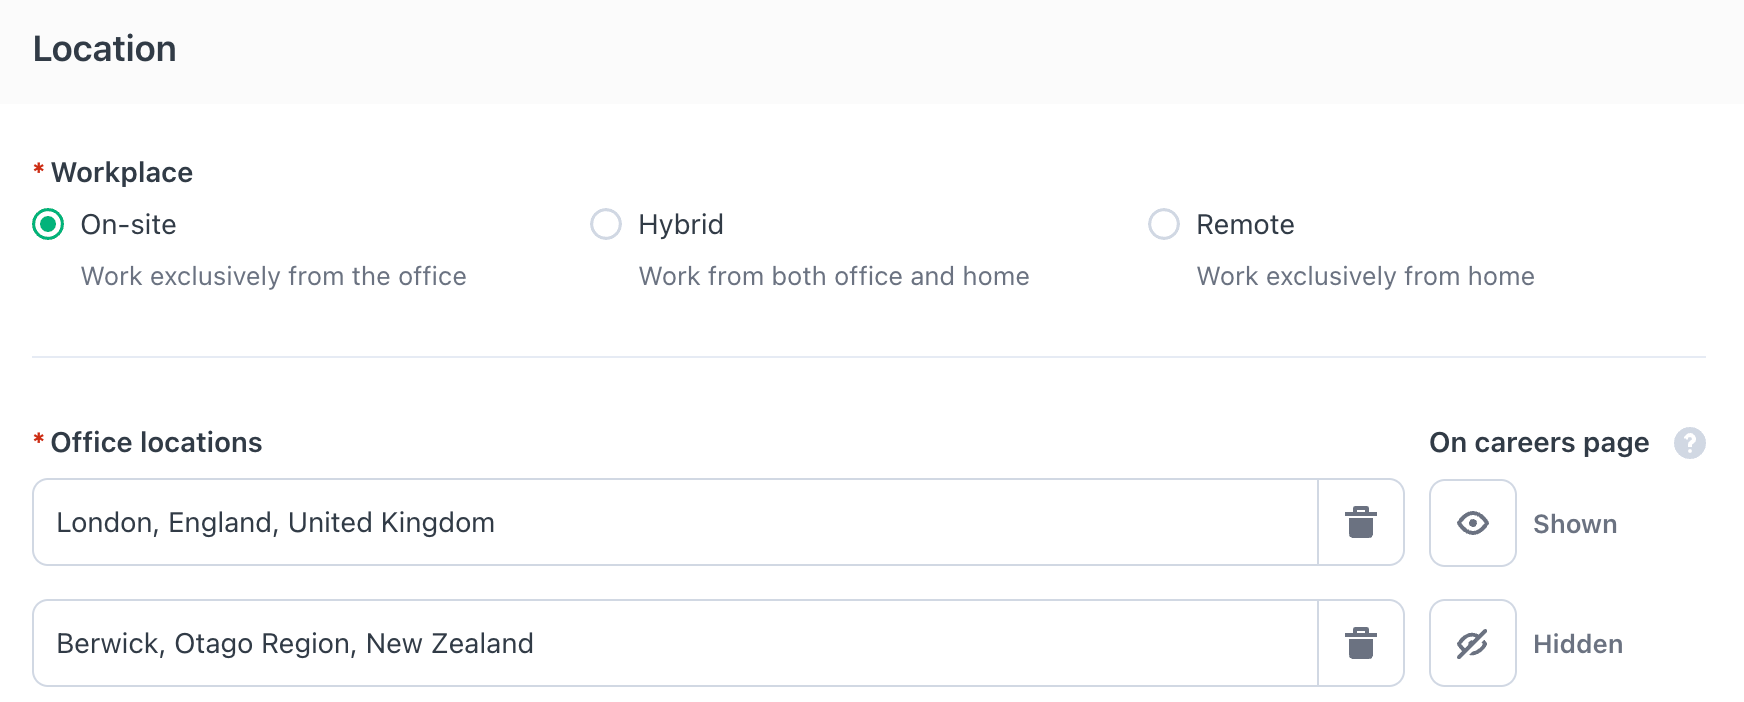Remove the Berwick location with trash icon
Screen dimensions: 1744x702
(1360, 643)
